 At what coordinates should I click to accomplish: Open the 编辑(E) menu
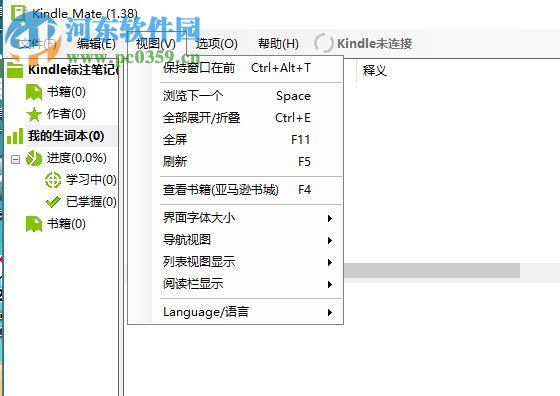pos(96,44)
